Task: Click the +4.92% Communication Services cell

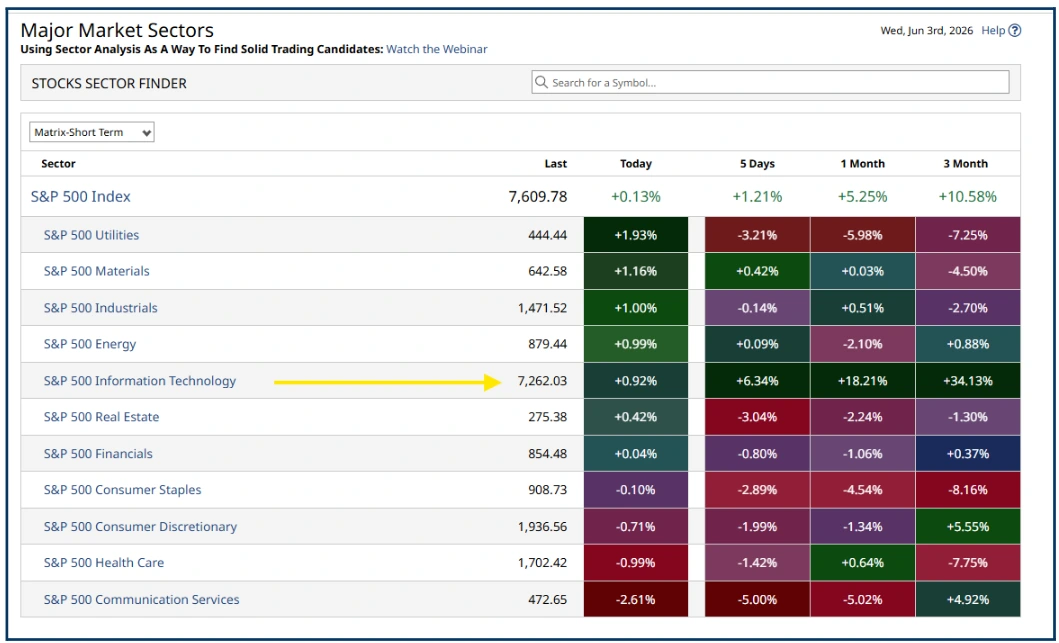Action: tap(968, 600)
